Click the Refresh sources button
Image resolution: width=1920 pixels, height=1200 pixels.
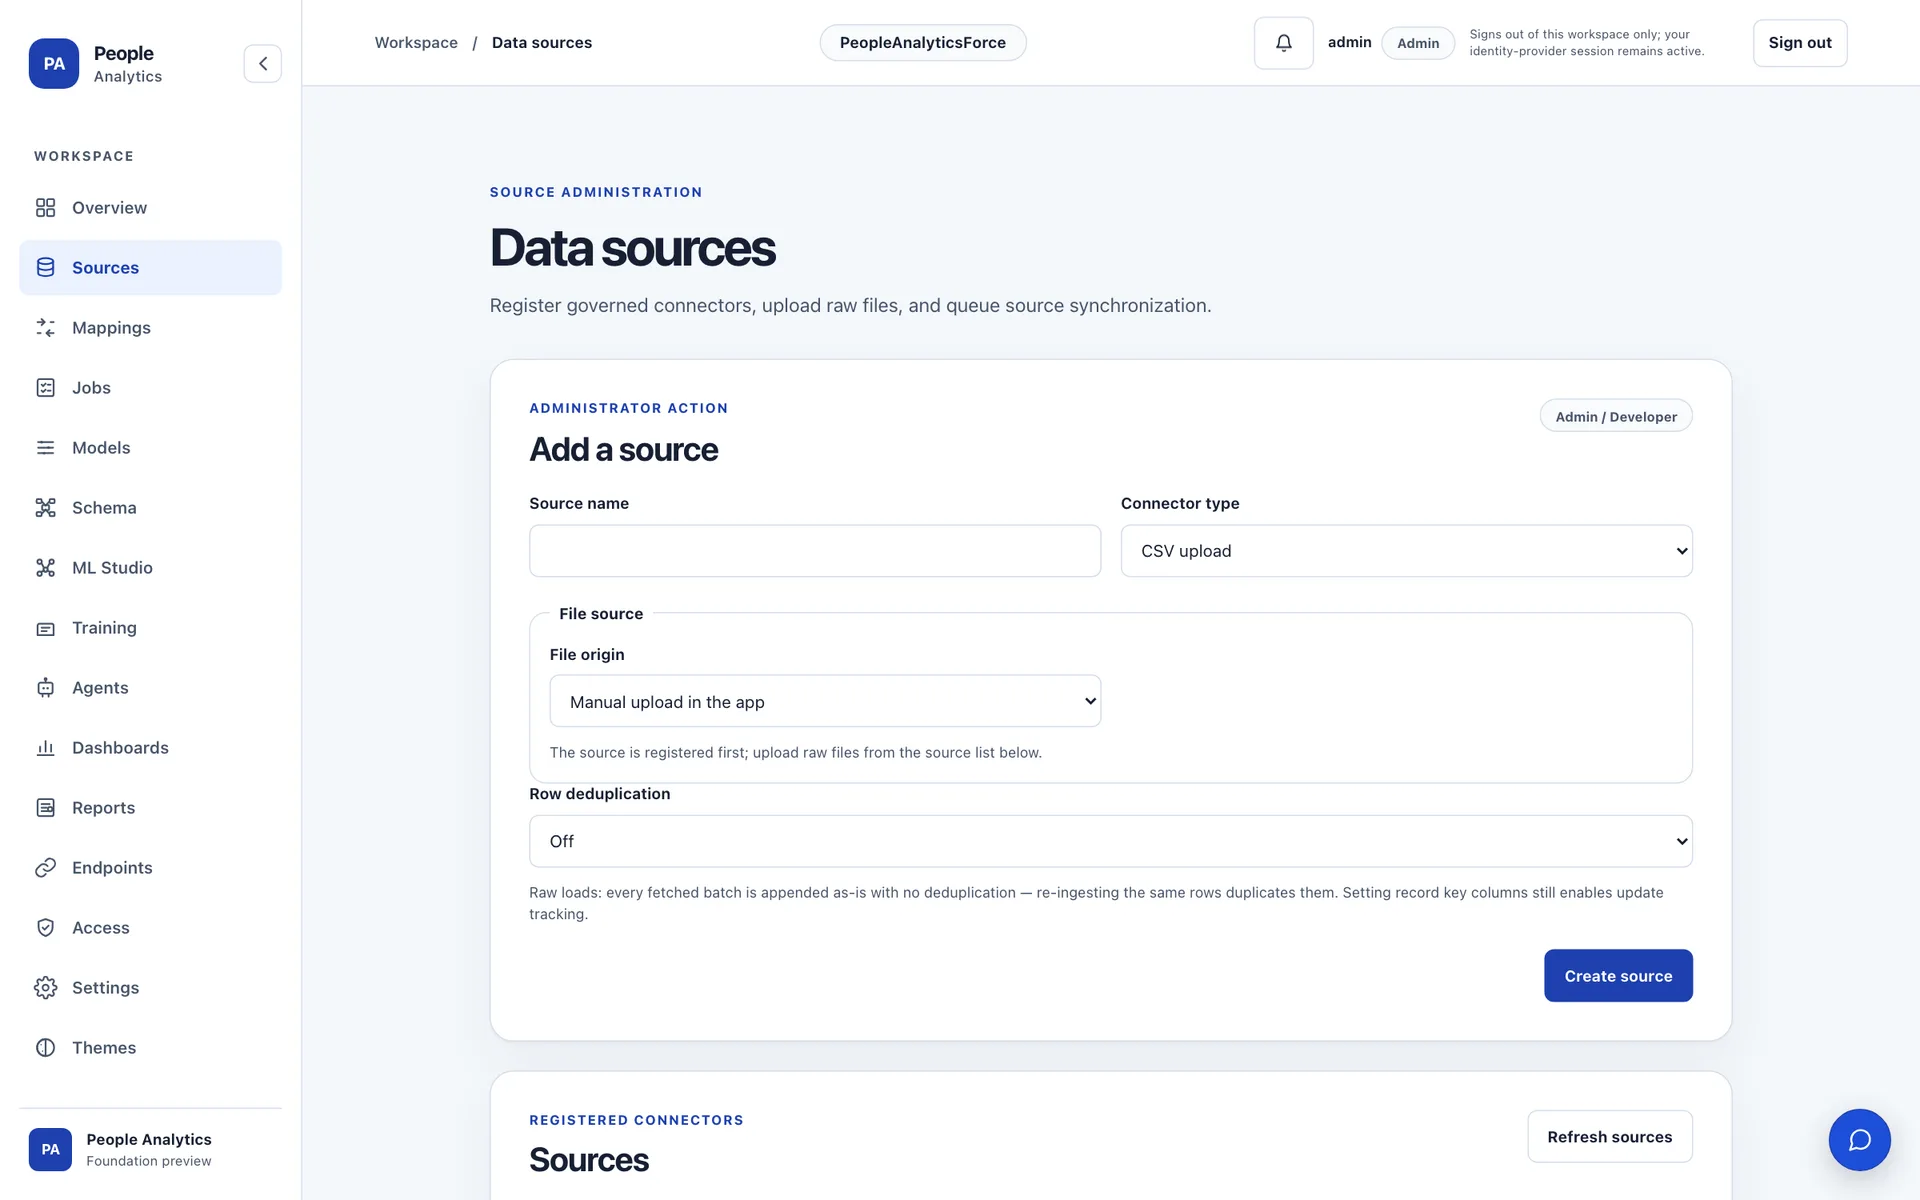(1609, 1137)
